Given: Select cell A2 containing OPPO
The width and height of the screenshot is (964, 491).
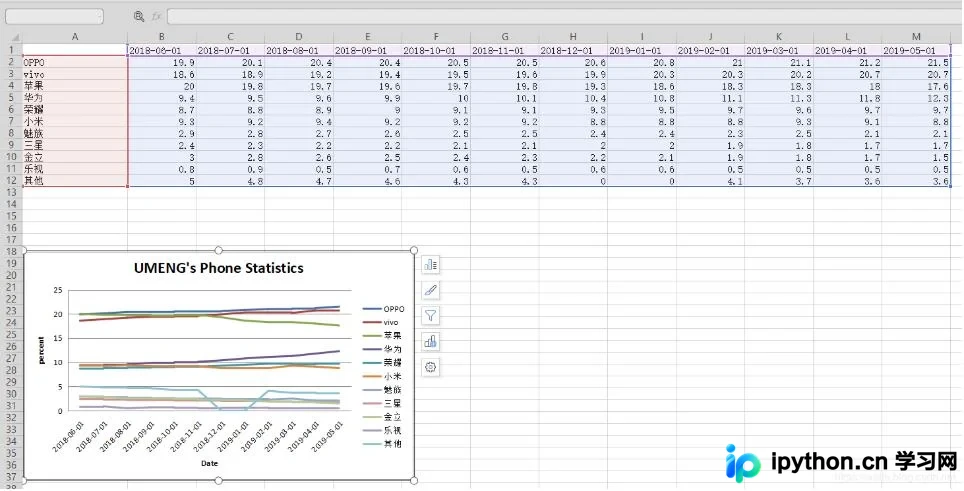Looking at the screenshot, I should [x=75, y=62].
